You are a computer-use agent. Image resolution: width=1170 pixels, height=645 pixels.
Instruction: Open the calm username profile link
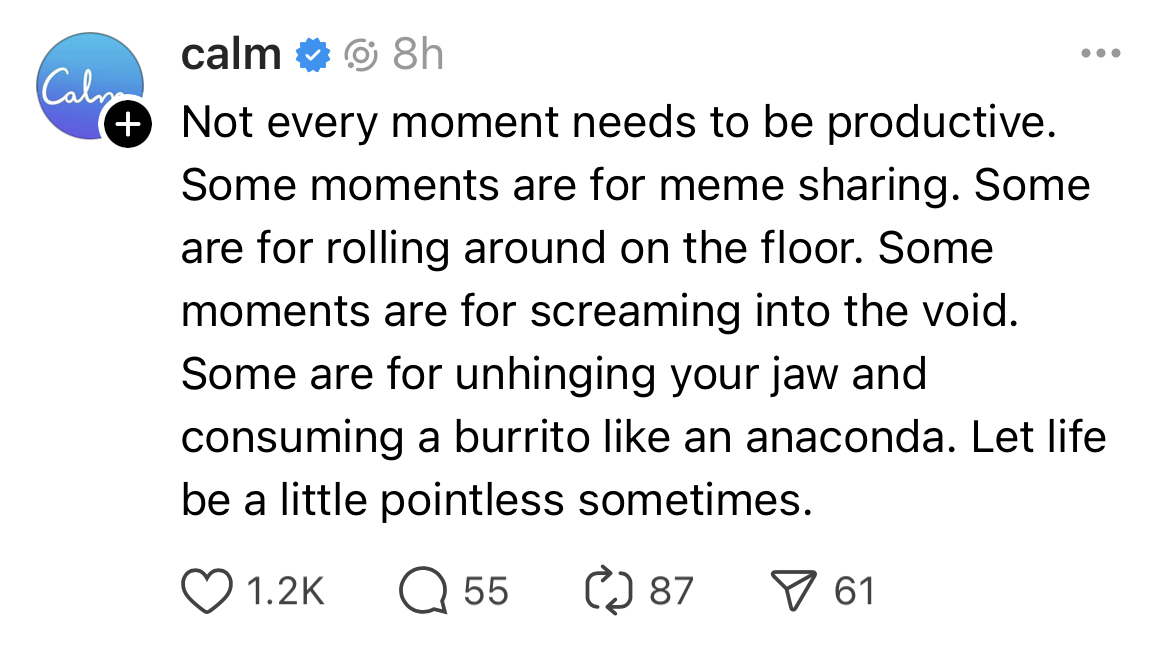tap(231, 54)
